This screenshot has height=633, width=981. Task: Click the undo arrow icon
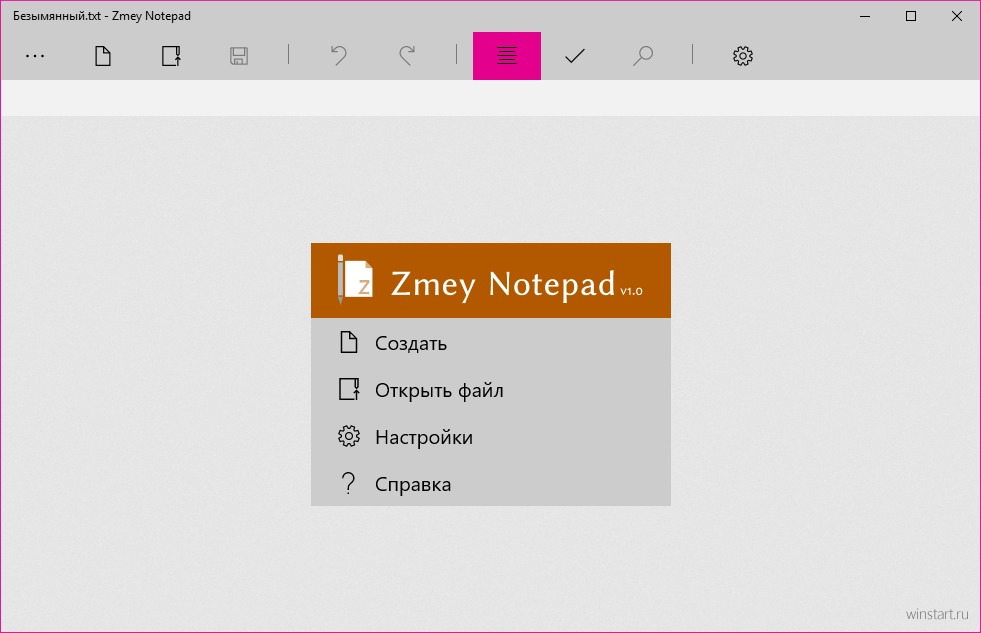pos(338,56)
